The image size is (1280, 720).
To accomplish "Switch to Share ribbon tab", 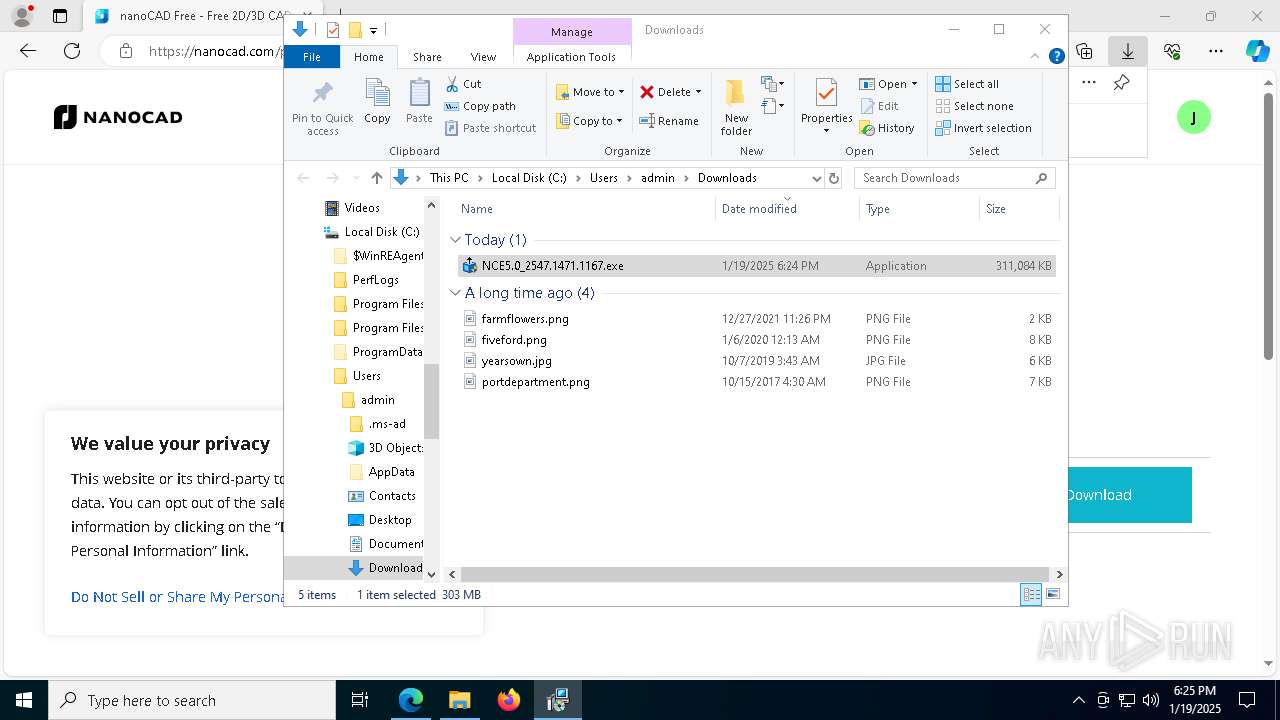I will pyautogui.click(x=427, y=57).
